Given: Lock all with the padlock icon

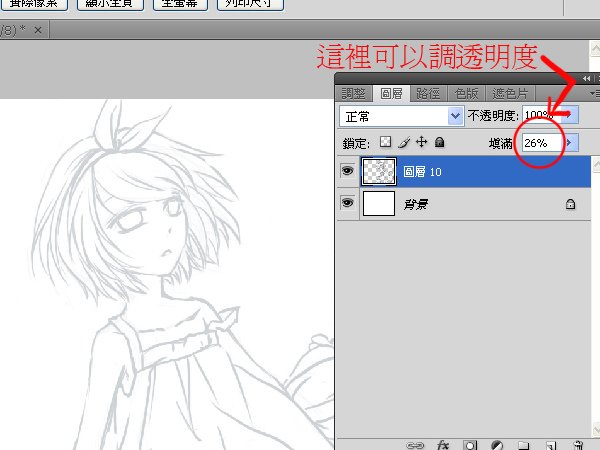Looking at the screenshot, I should pos(440,142).
